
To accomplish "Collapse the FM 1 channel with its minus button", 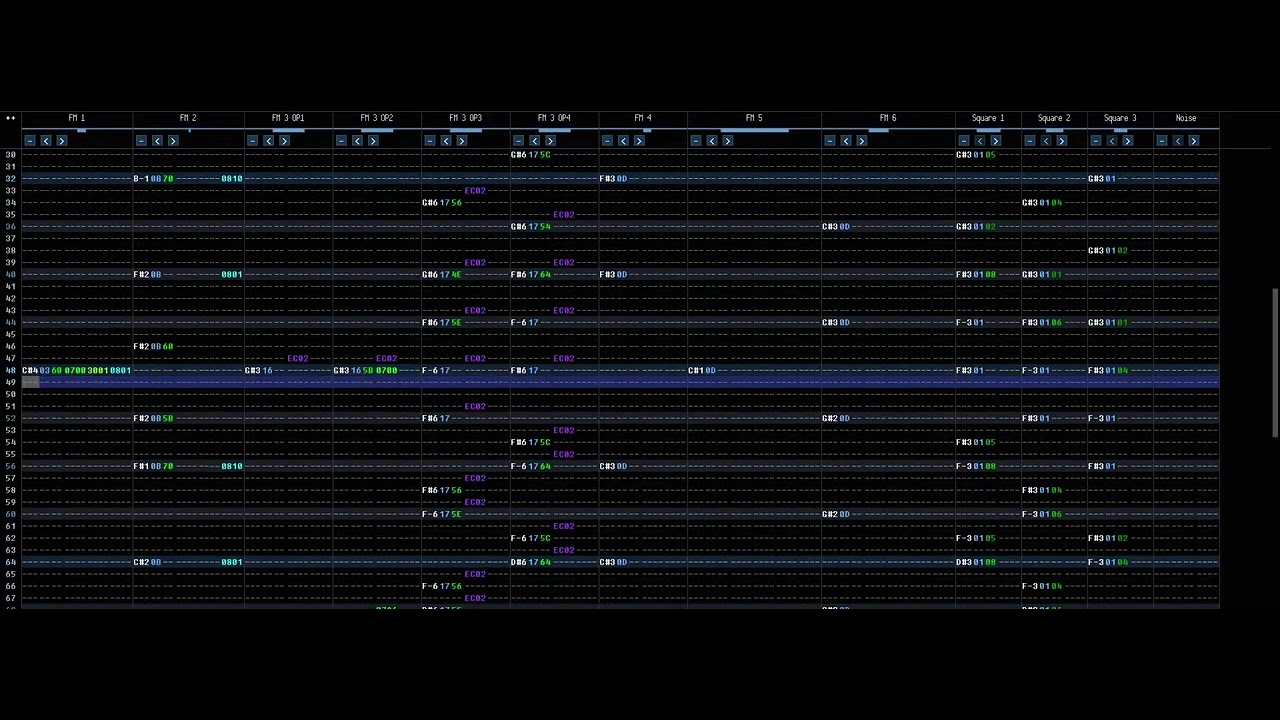I will point(30,141).
